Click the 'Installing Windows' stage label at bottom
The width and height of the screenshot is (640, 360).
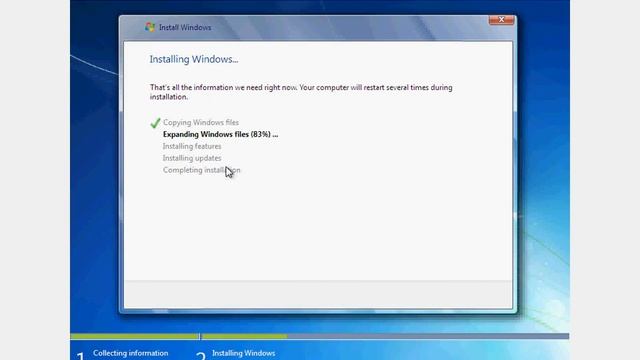(244, 353)
